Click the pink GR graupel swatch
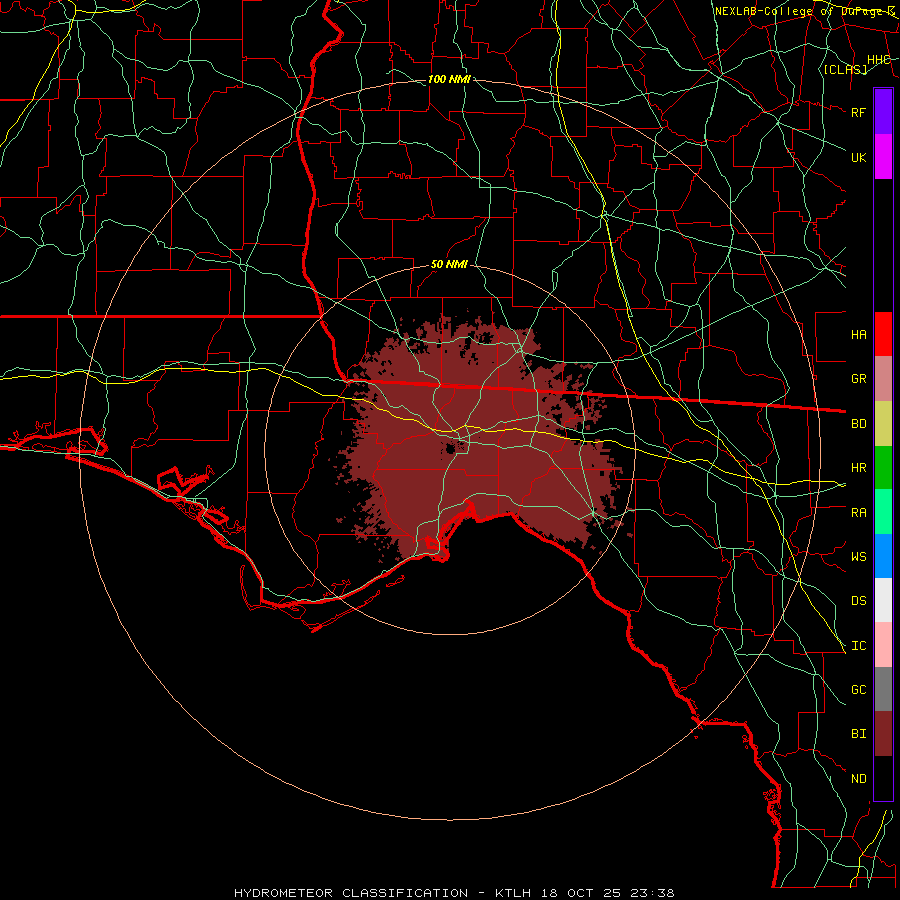 click(x=883, y=378)
